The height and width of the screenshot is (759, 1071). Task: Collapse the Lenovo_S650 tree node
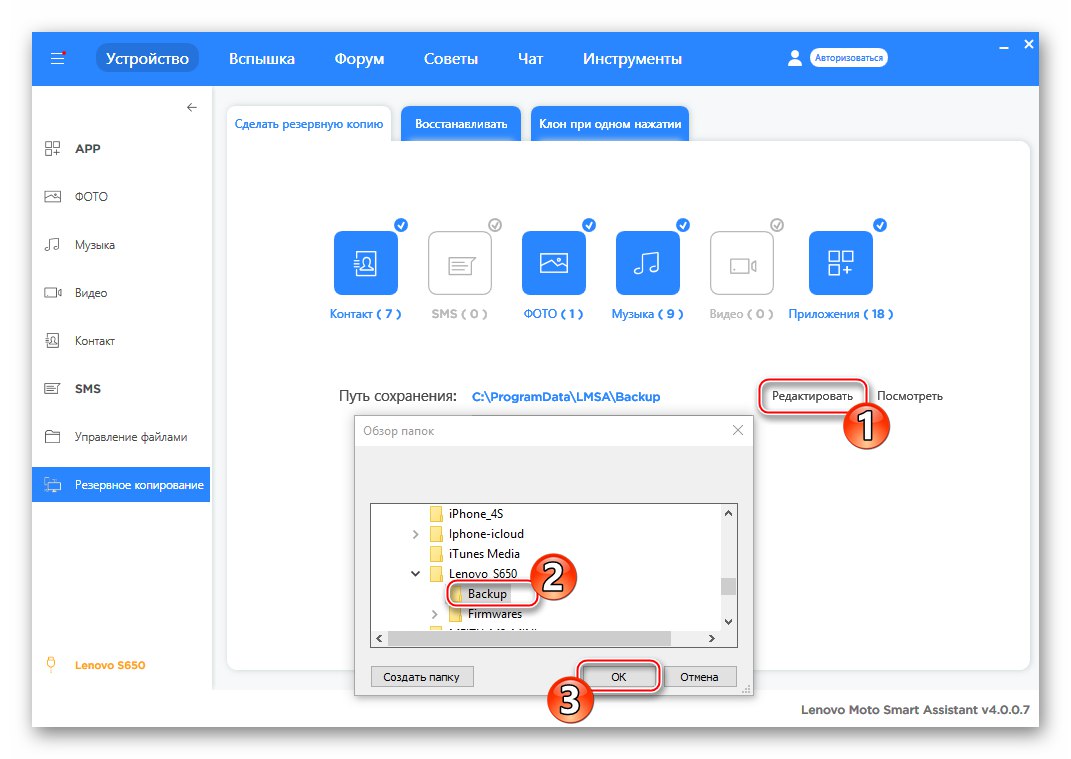tap(415, 574)
